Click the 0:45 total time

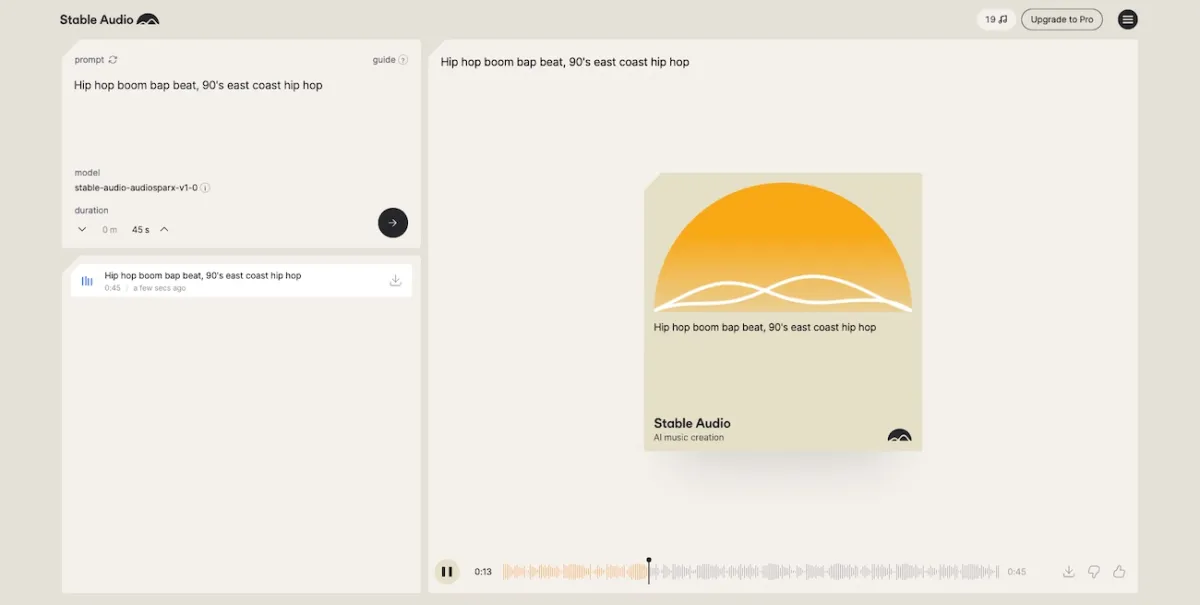[1016, 572]
